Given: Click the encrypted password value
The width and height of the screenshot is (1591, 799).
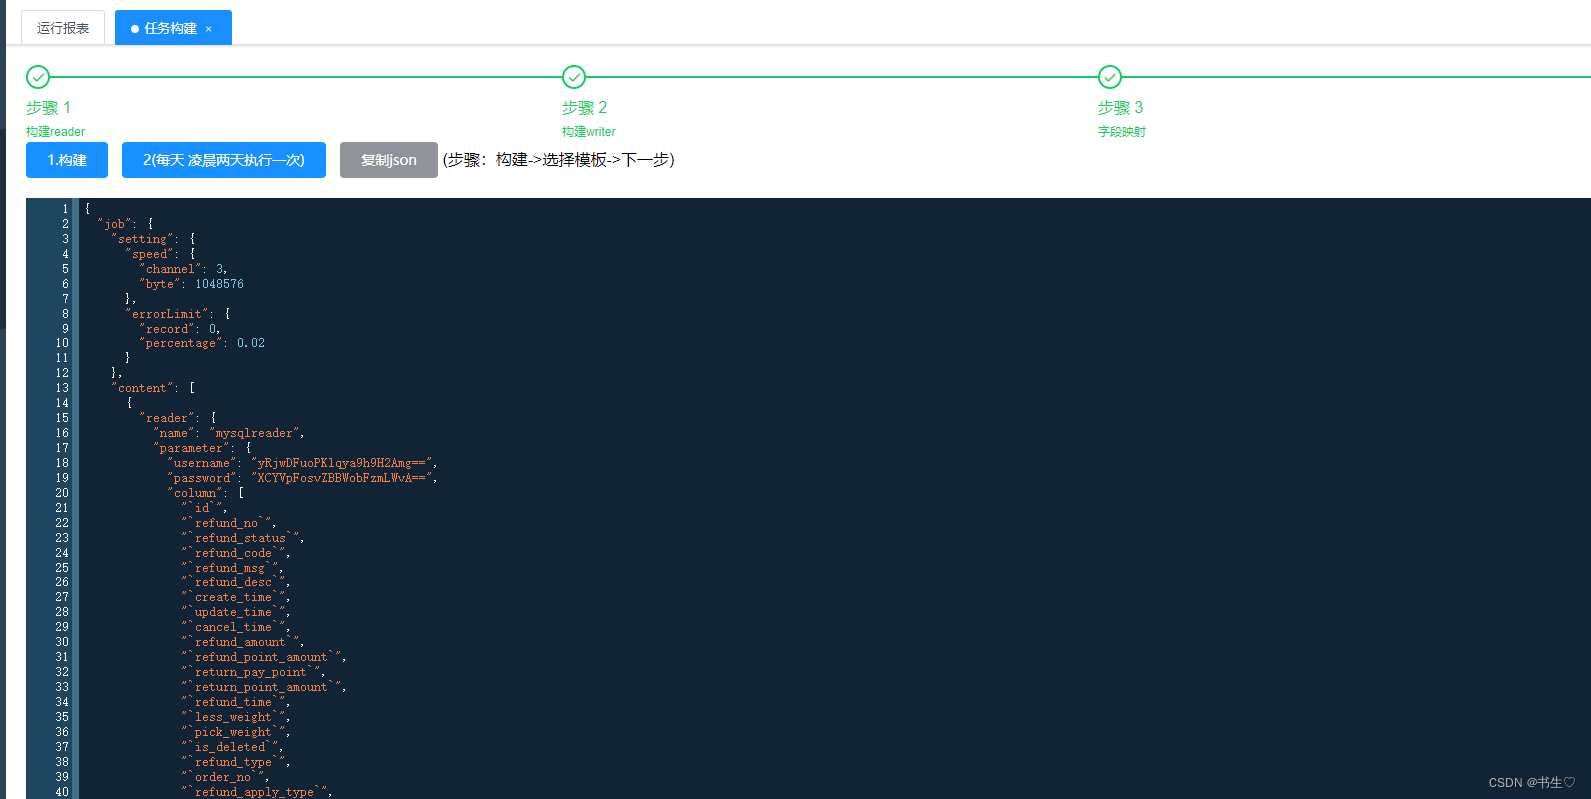Looking at the screenshot, I should pyautogui.click(x=341, y=478).
